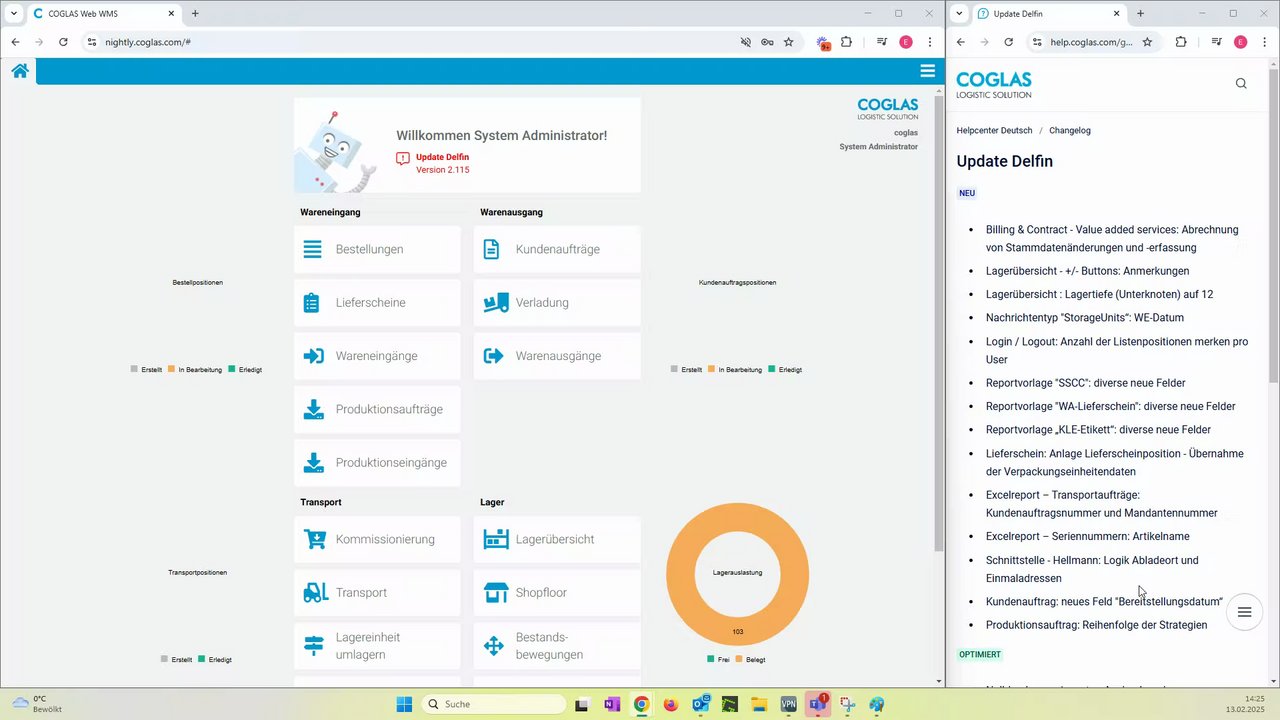Open Kundenaufträge tile

pyautogui.click(x=557, y=249)
